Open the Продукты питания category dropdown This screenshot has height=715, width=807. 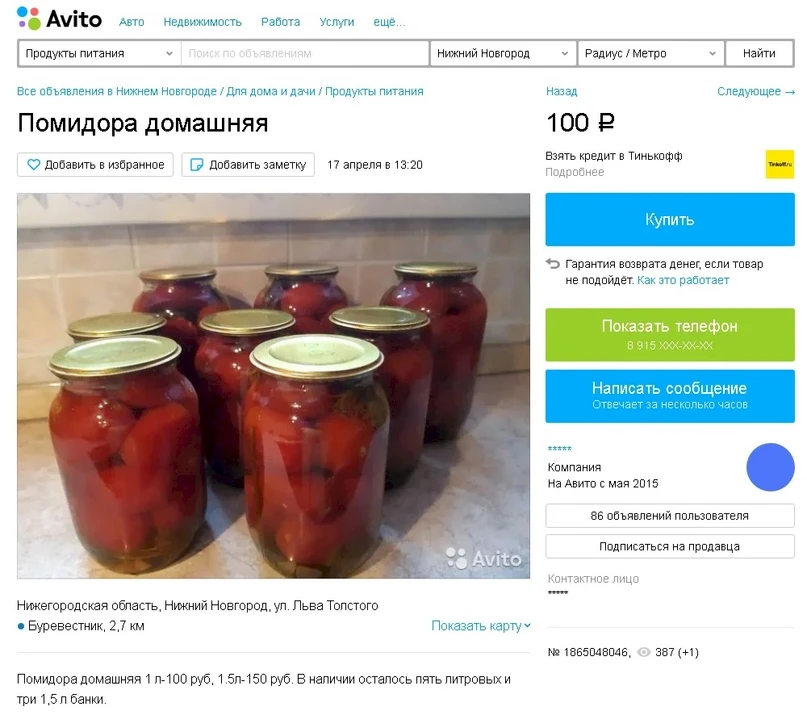(99, 54)
